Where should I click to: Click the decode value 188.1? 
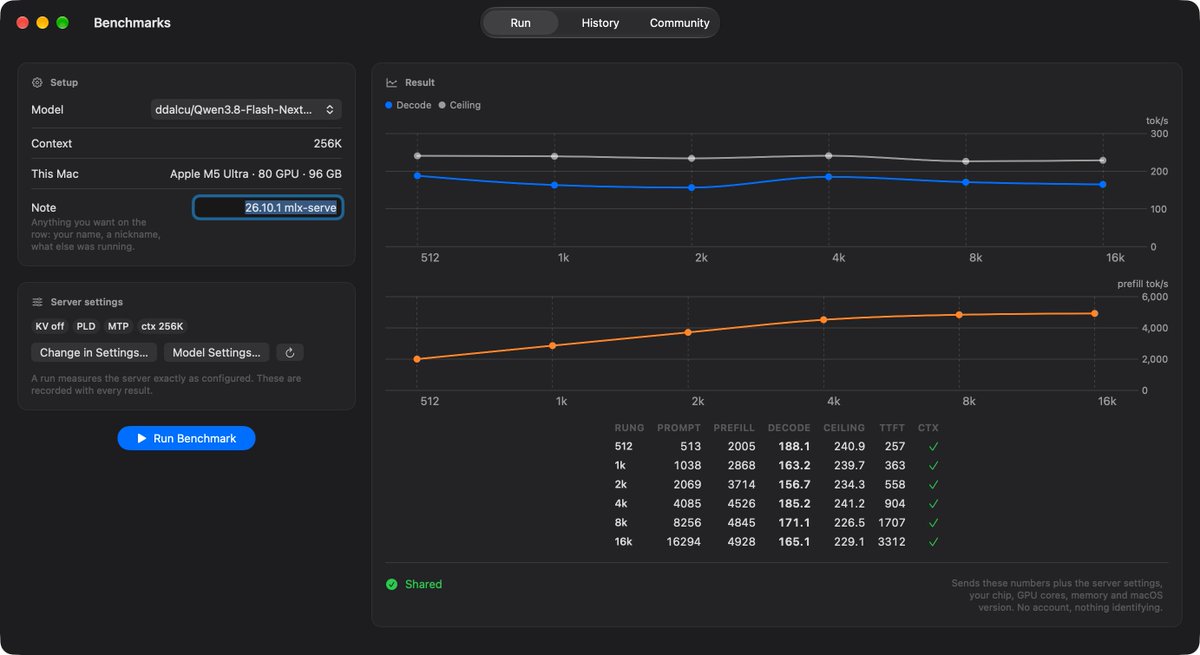[792, 447]
